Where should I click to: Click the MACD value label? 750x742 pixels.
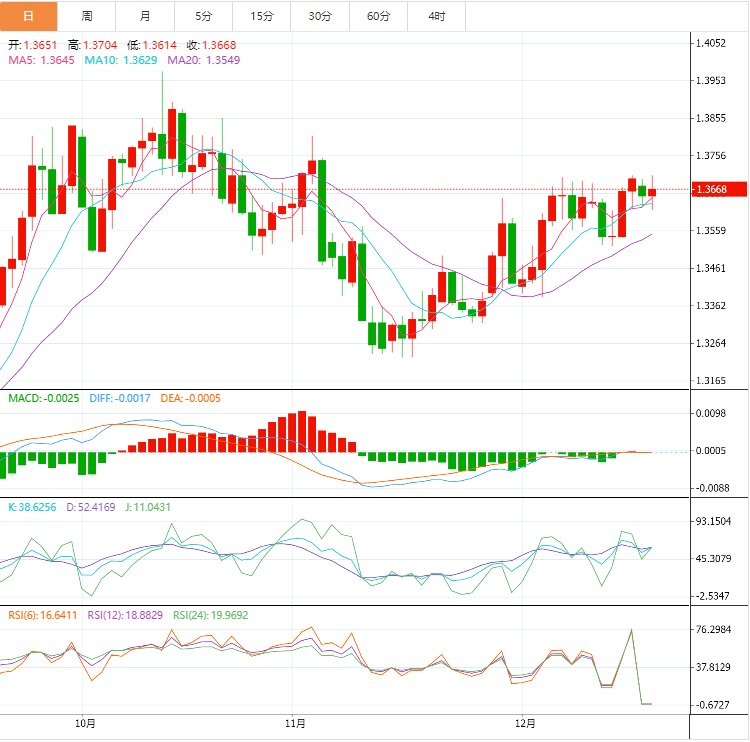click(x=42, y=398)
